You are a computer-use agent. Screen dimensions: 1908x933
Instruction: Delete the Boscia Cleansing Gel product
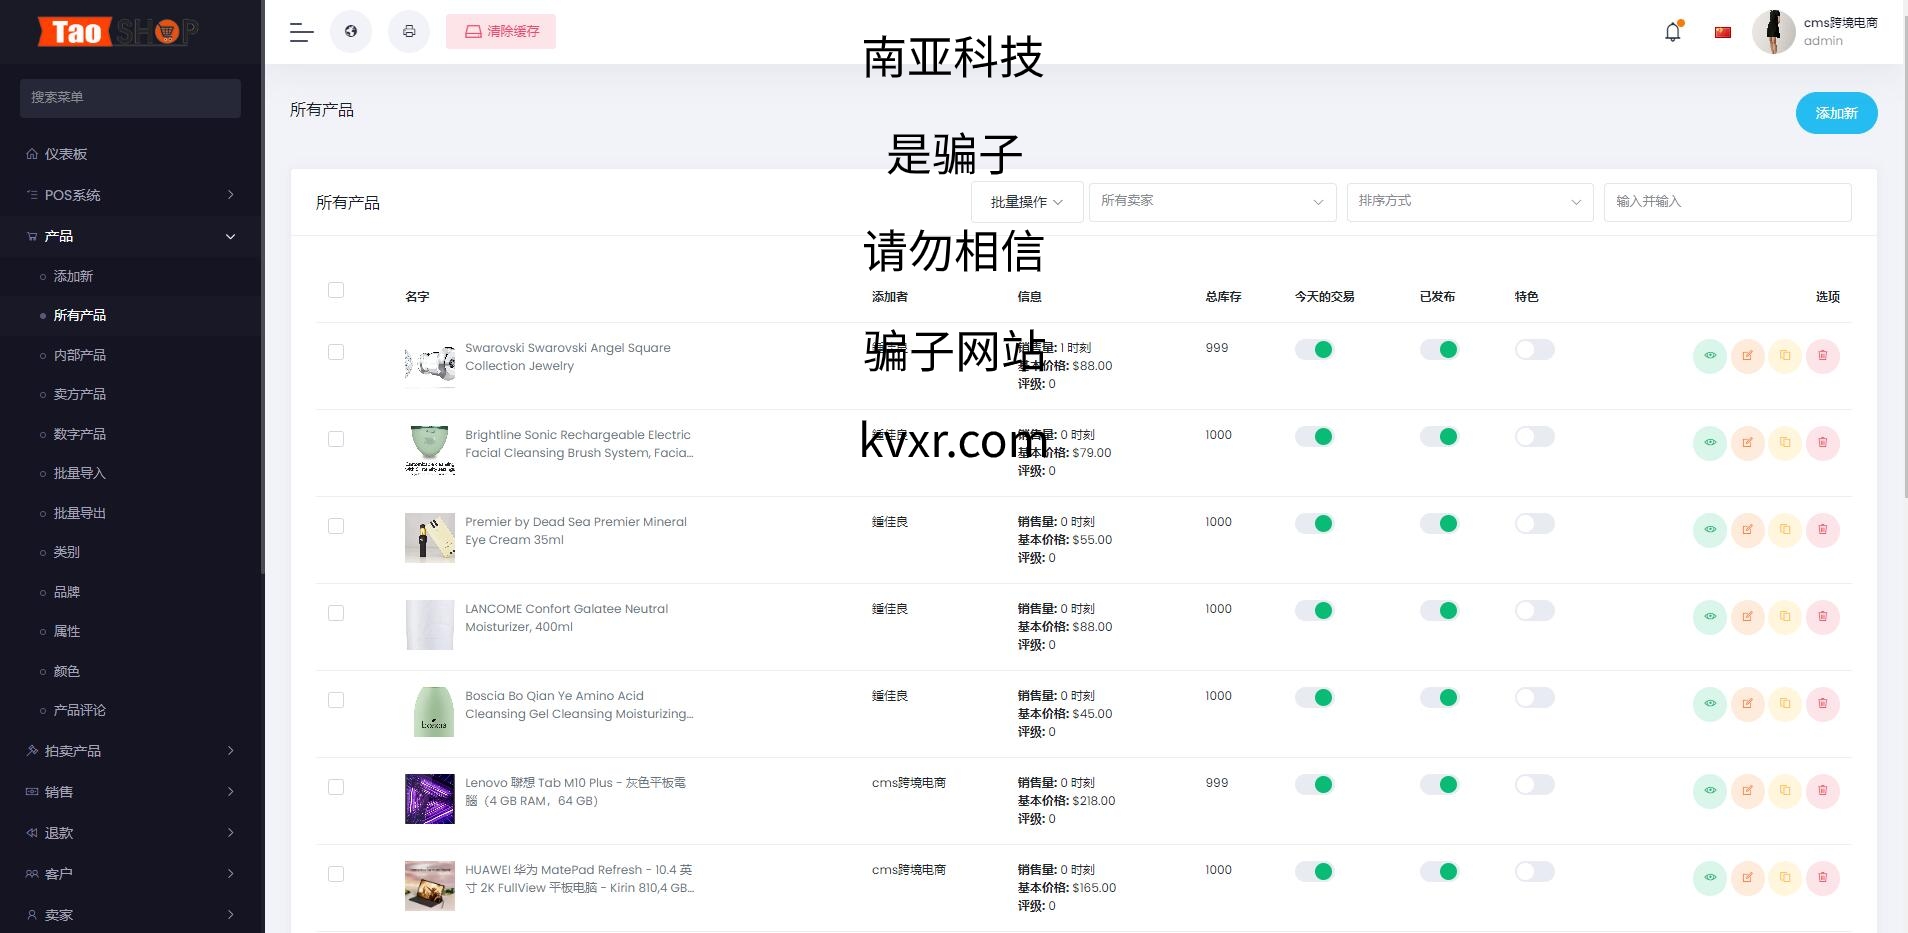point(1822,704)
